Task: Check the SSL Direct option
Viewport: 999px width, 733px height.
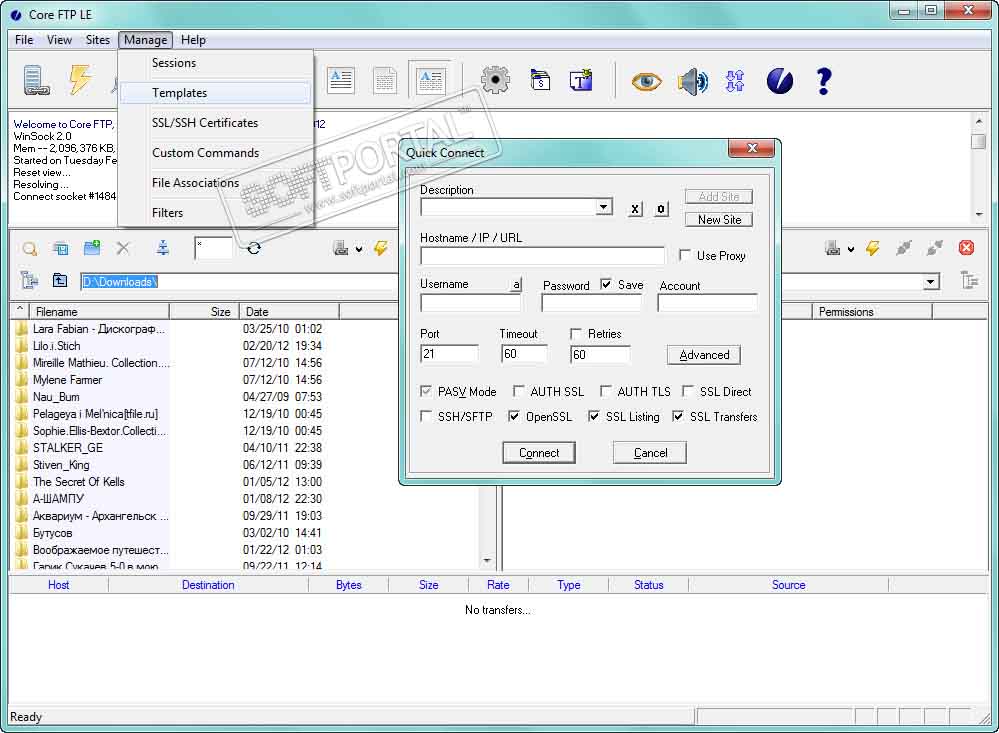Action: [x=688, y=391]
